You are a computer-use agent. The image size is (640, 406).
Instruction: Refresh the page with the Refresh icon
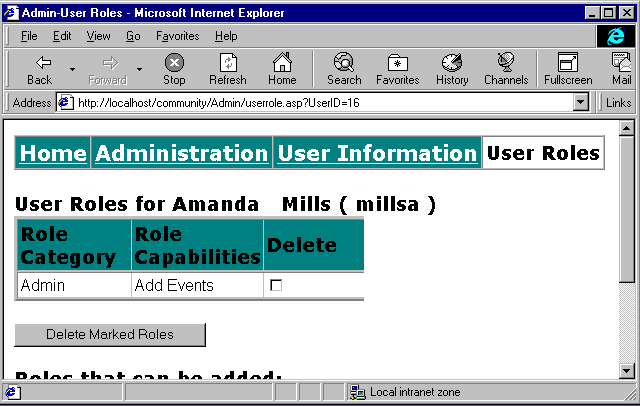pyautogui.click(x=227, y=68)
